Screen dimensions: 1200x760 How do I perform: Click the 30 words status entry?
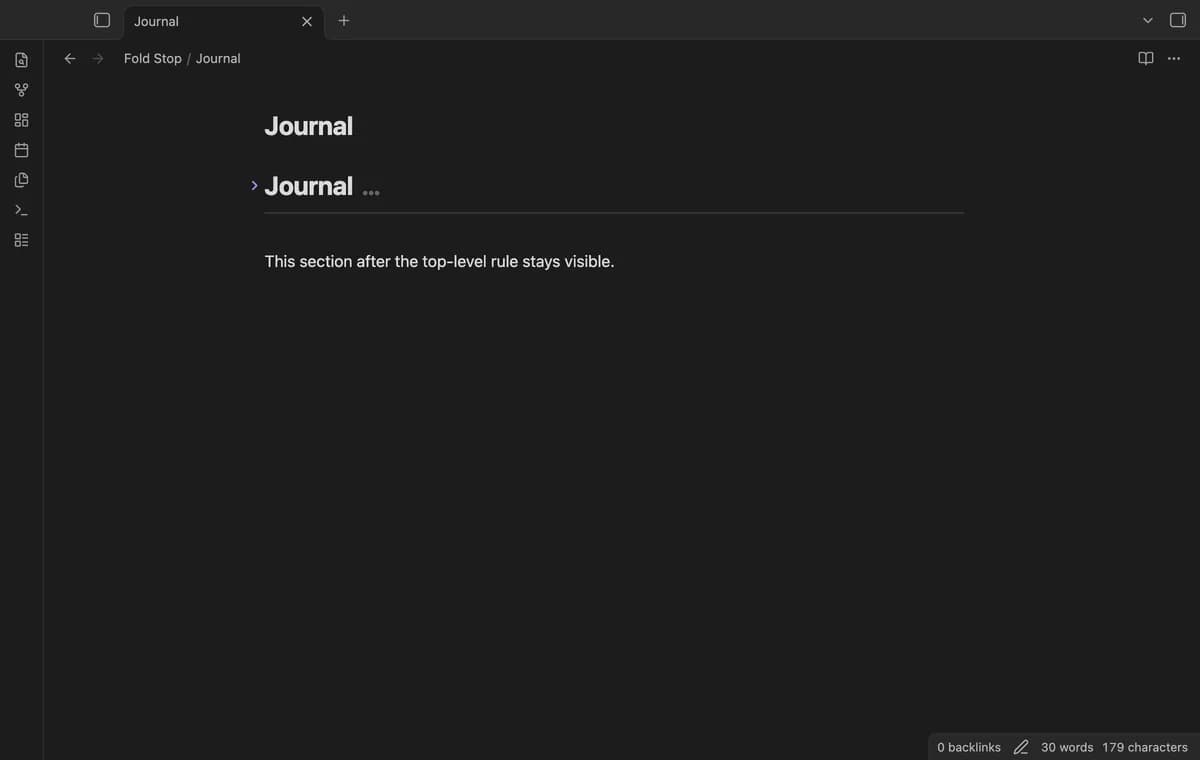[x=1067, y=747]
